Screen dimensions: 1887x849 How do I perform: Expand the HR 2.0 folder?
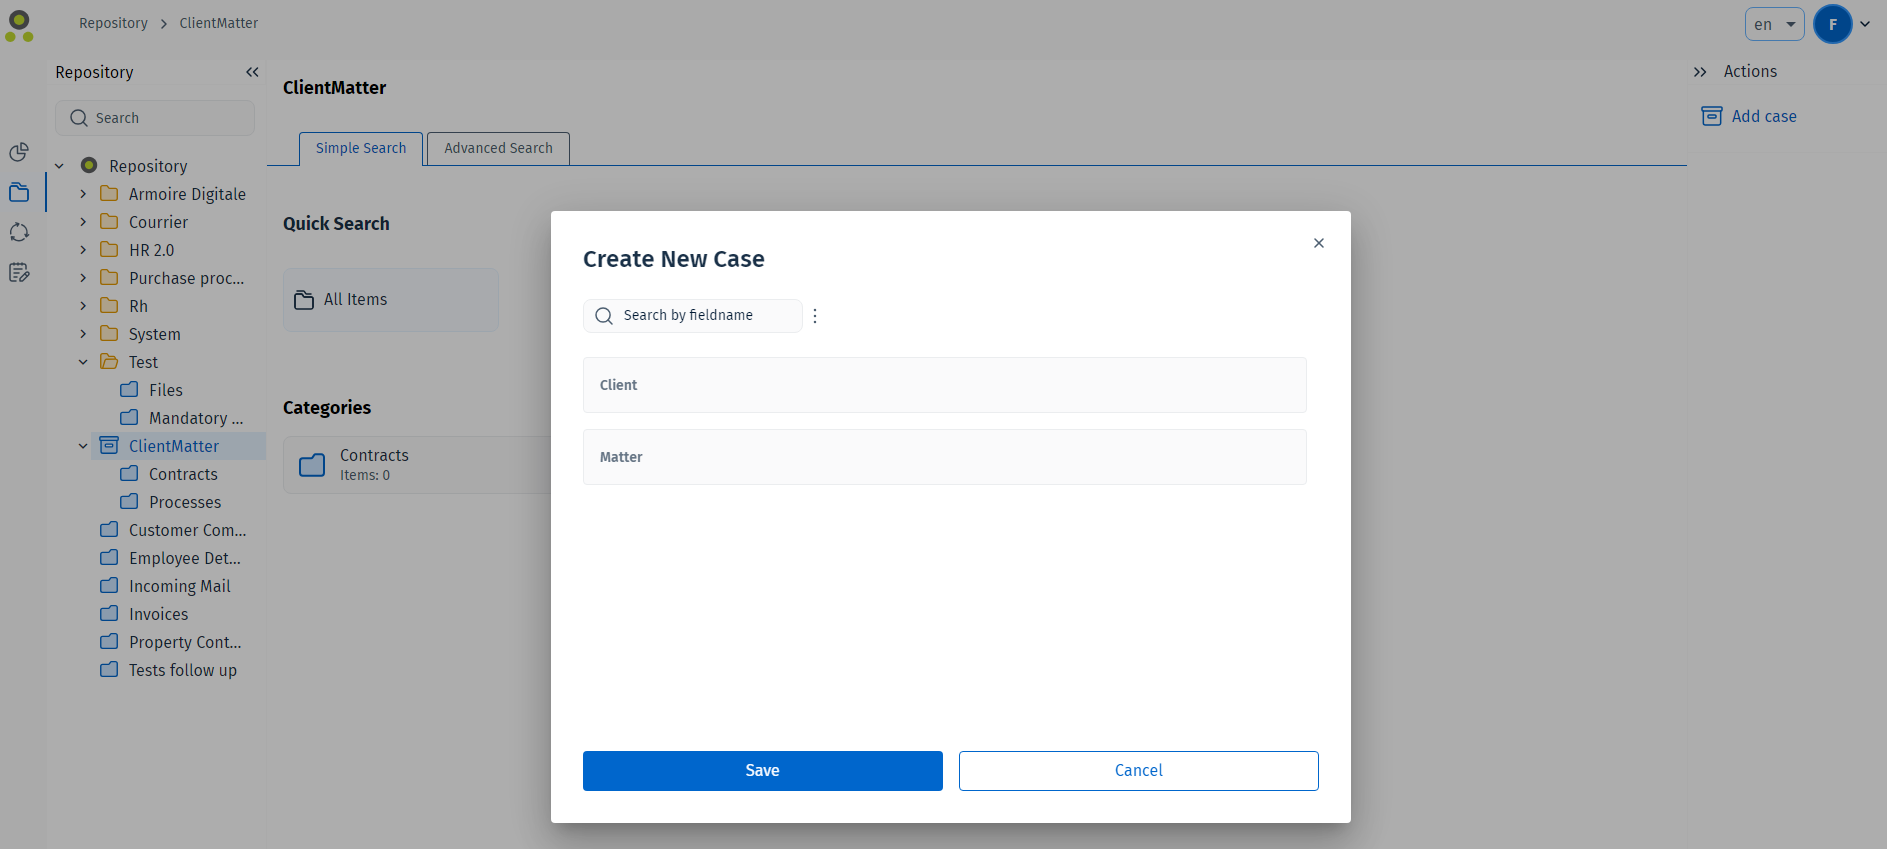pos(83,250)
